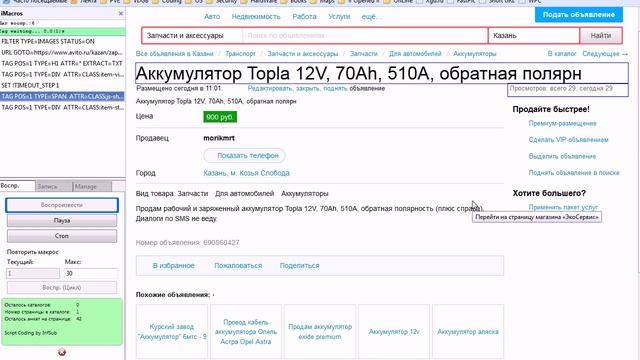Select macro line TAG POS=1 TYPE=H1 EXTRACT
The height and width of the screenshot is (360, 640).
(62, 64)
